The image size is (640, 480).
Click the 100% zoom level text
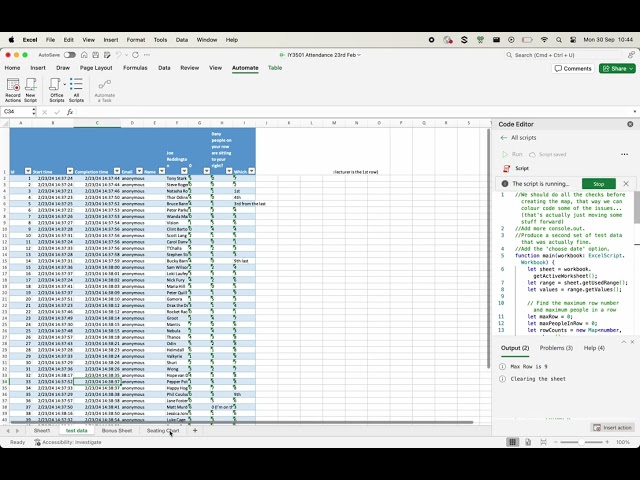(x=623, y=442)
